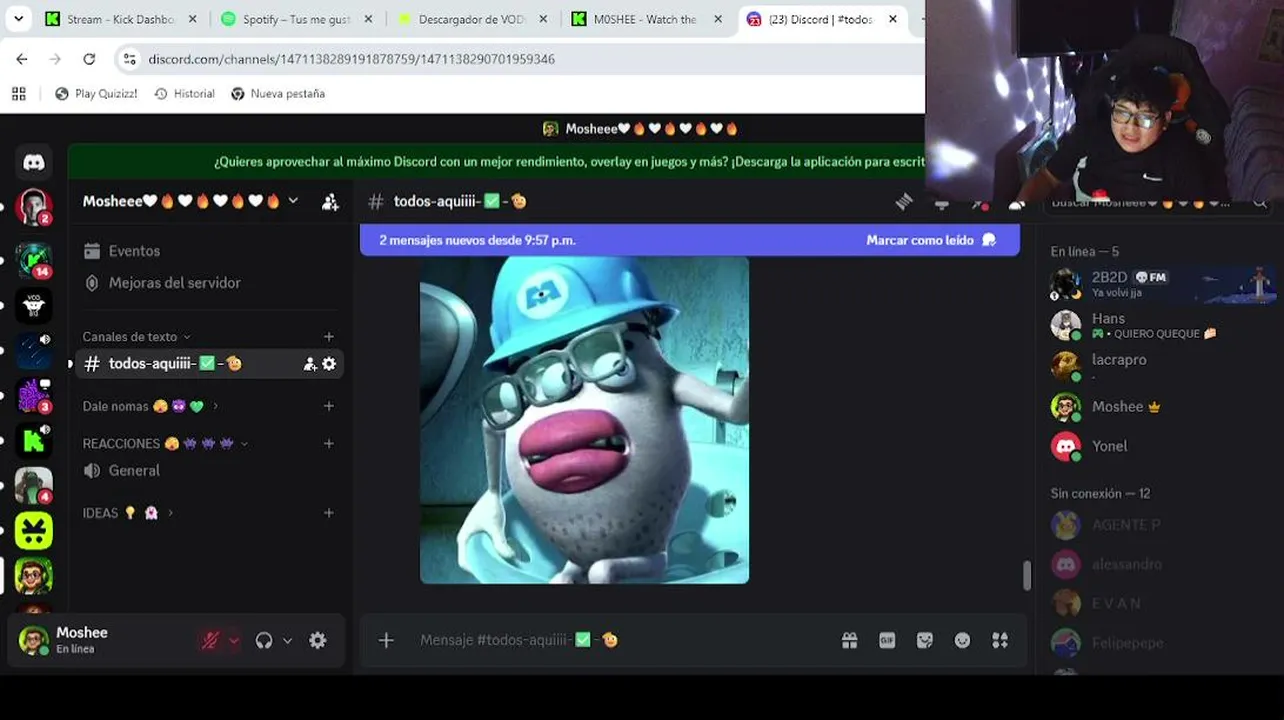Open offline member AGENTE P
Image resolution: width=1284 pixels, height=720 pixels.
click(1162, 525)
